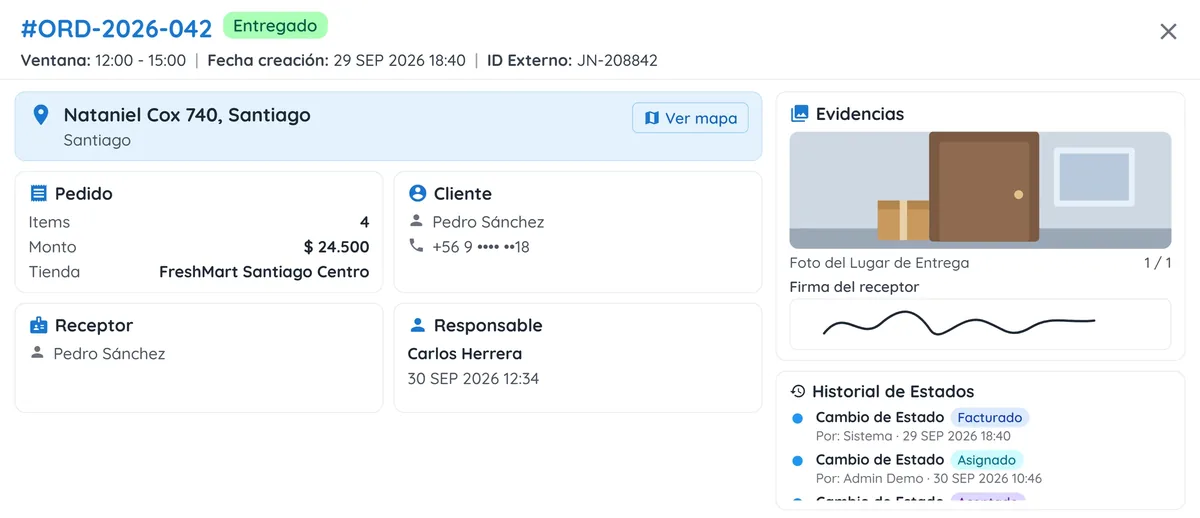
Task: Select creation date 29 SEP 2026 18:40
Action: click(399, 60)
